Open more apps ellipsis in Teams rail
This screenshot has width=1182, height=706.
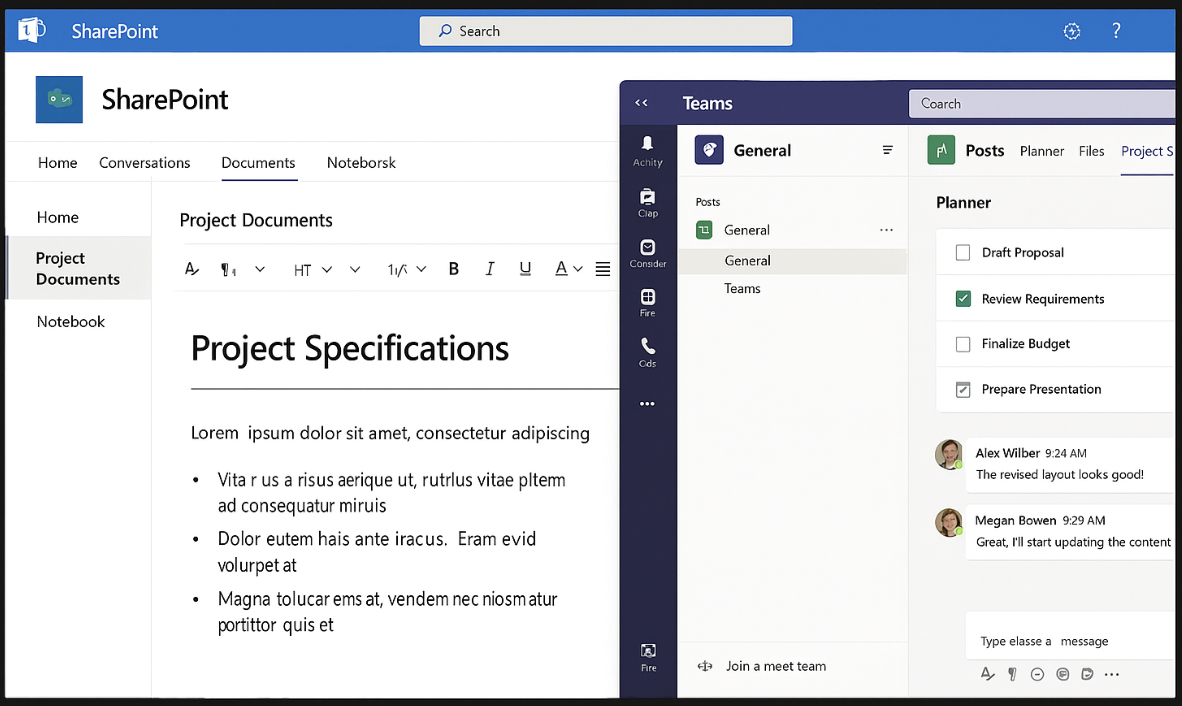pos(647,404)
